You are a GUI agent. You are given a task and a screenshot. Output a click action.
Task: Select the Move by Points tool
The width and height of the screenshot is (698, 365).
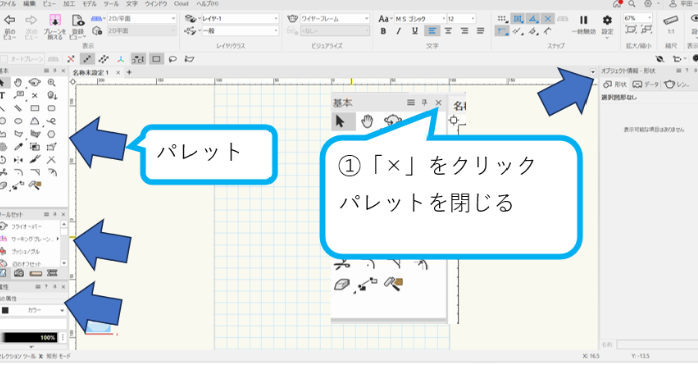[x=18, y=185]
